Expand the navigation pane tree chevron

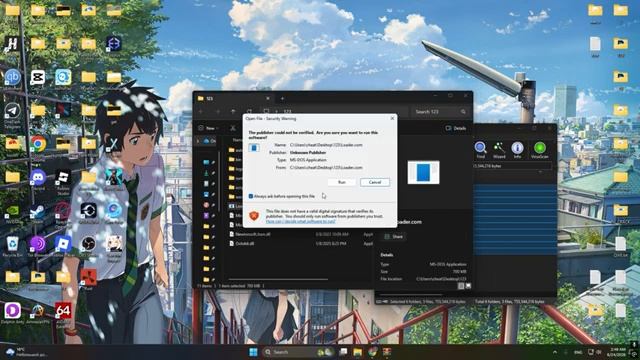point(198,141)
